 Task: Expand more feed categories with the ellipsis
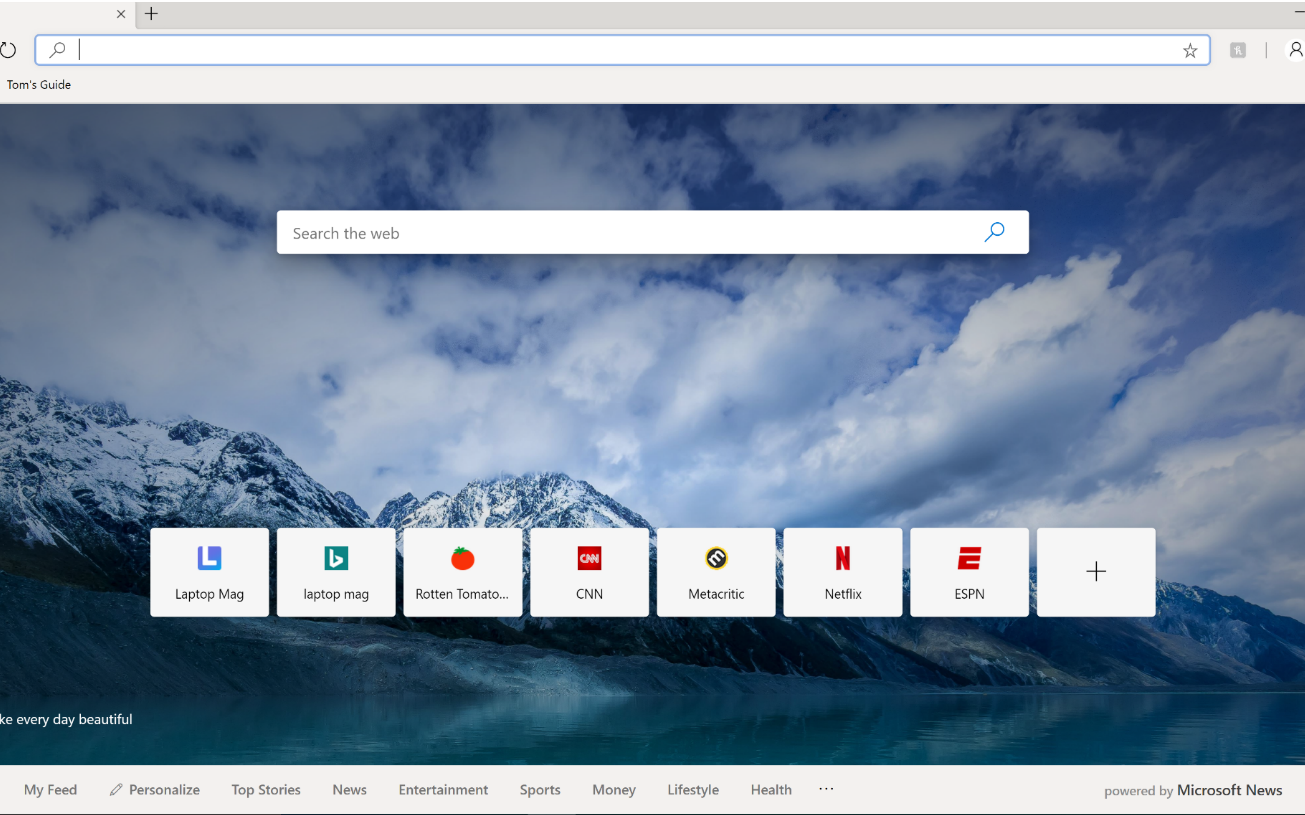[826, 789]
